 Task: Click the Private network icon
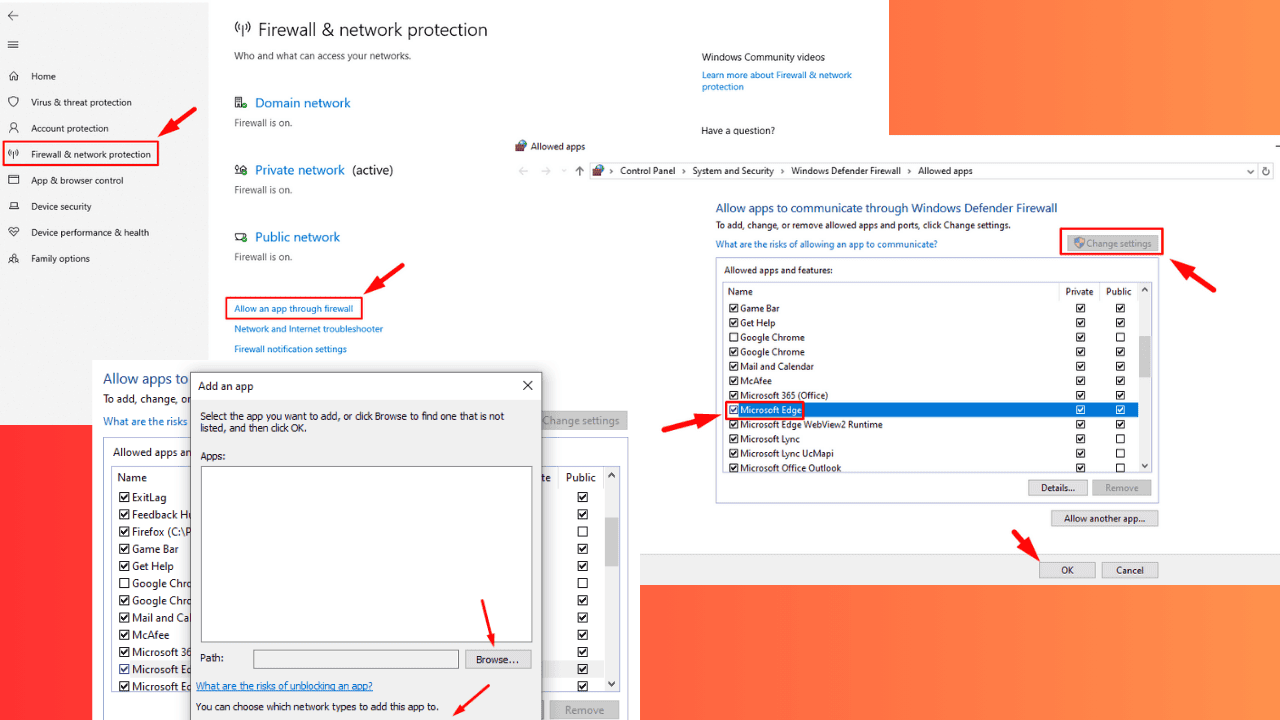click(x=240, y=170)
